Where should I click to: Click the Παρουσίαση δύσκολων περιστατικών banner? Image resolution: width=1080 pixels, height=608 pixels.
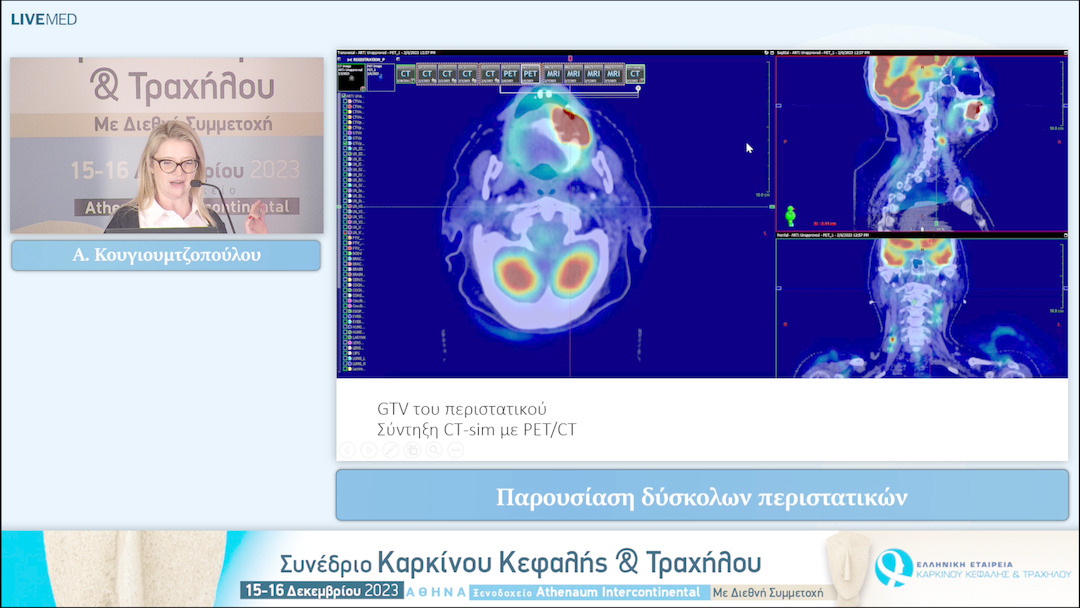tap(701, 497)
